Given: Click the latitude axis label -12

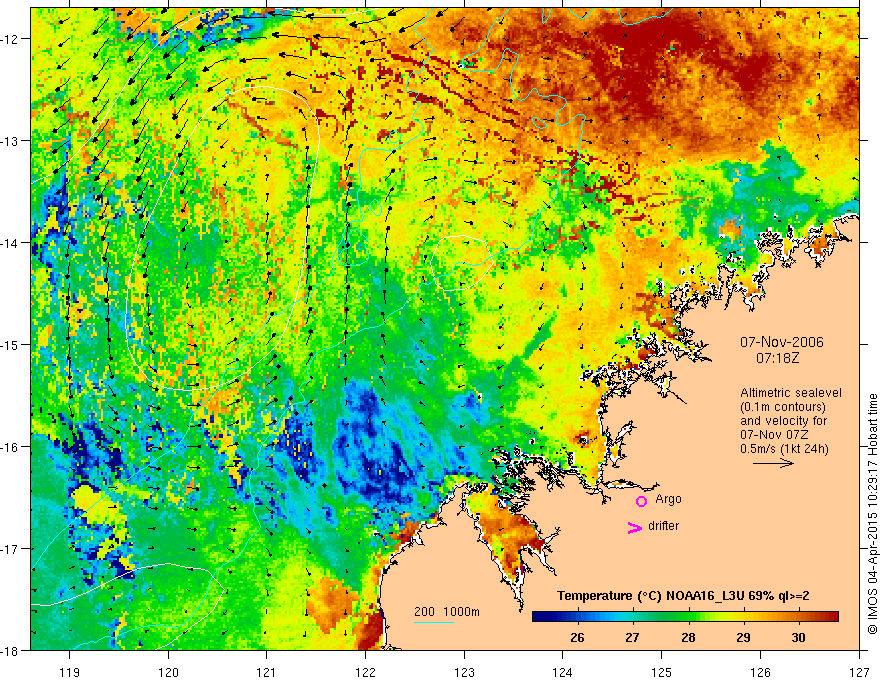Looking at the screenshot, I should click(11, 39).
